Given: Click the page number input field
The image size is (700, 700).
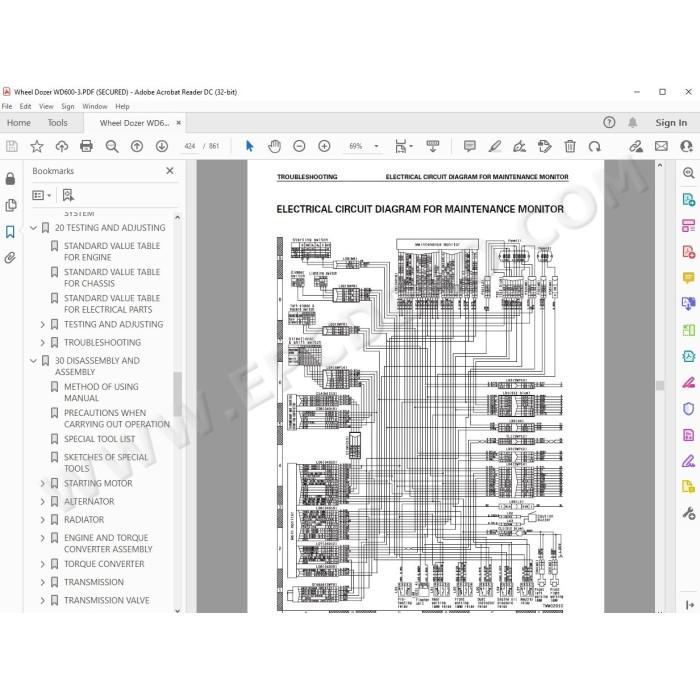Looking at the screenshot, I should (190, 146).
